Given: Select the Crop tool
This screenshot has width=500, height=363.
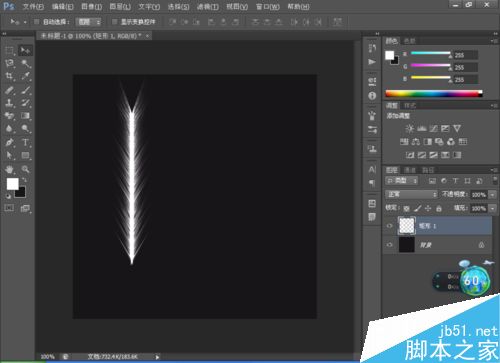Looking at the screenshot, I should (9, 76).
